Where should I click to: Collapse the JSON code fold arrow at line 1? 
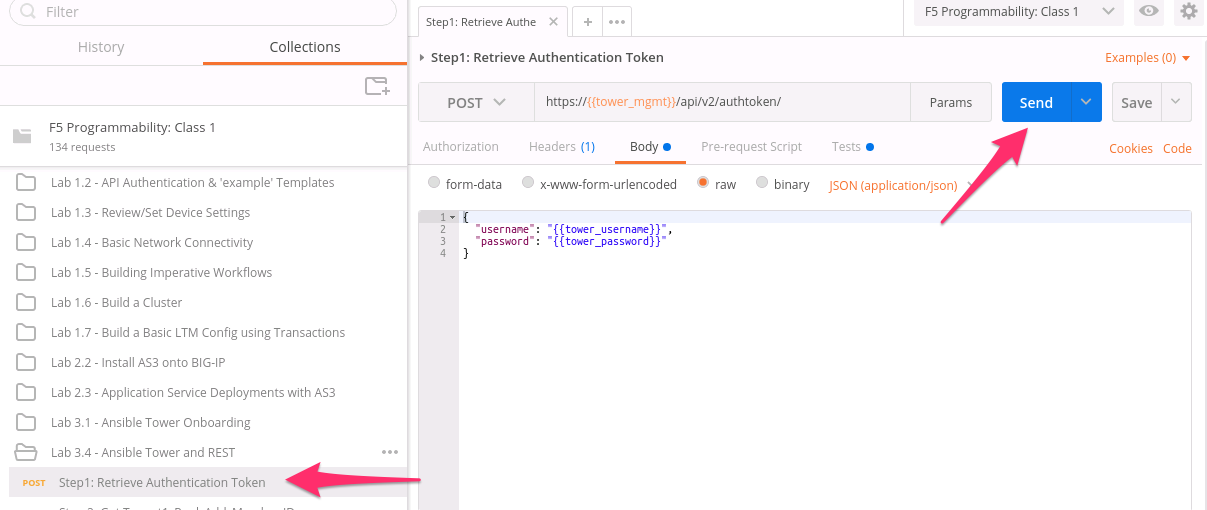(x=452, y=217)
